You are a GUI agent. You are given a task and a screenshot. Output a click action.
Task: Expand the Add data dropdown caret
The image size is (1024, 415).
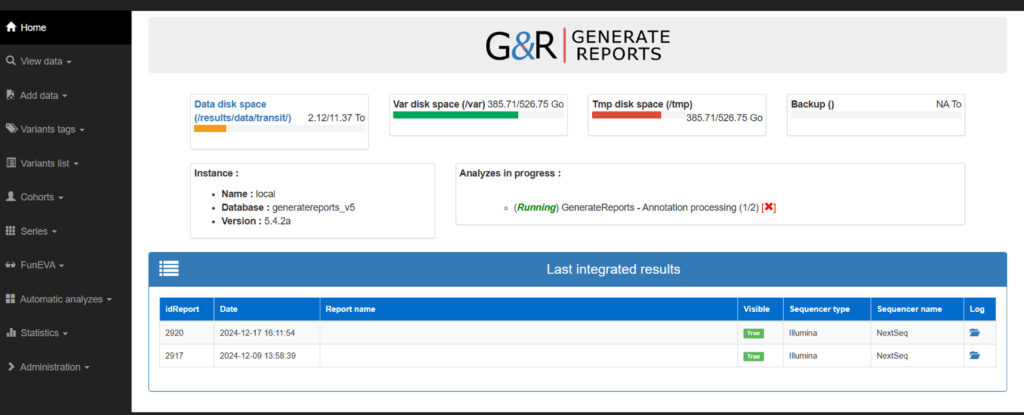coord(65,96)
